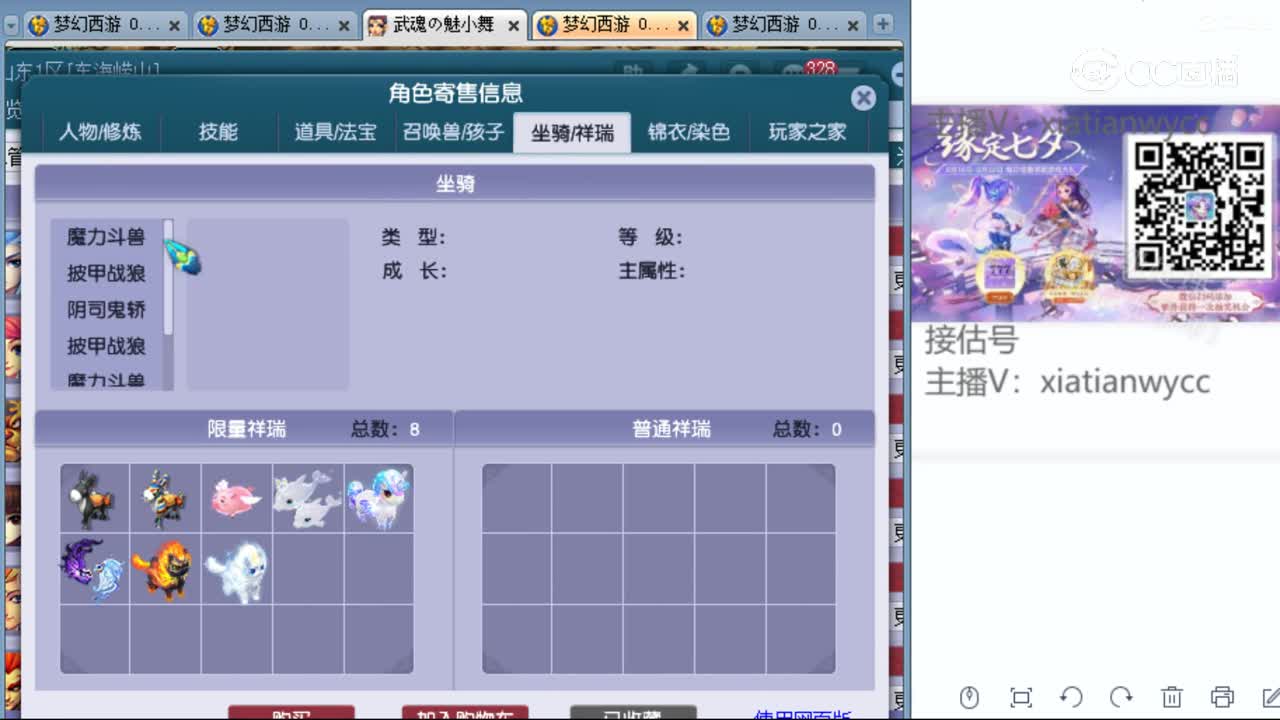Click the QR code image

(1198, 206)
